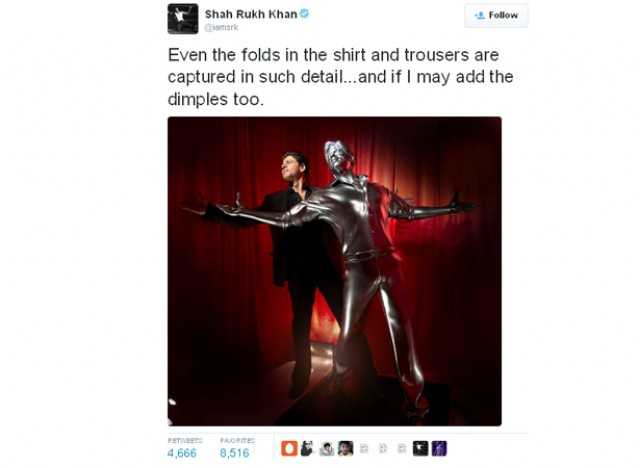Click the tweet text about folds
The height and width of the screenshot is (468, 640).
340,77
